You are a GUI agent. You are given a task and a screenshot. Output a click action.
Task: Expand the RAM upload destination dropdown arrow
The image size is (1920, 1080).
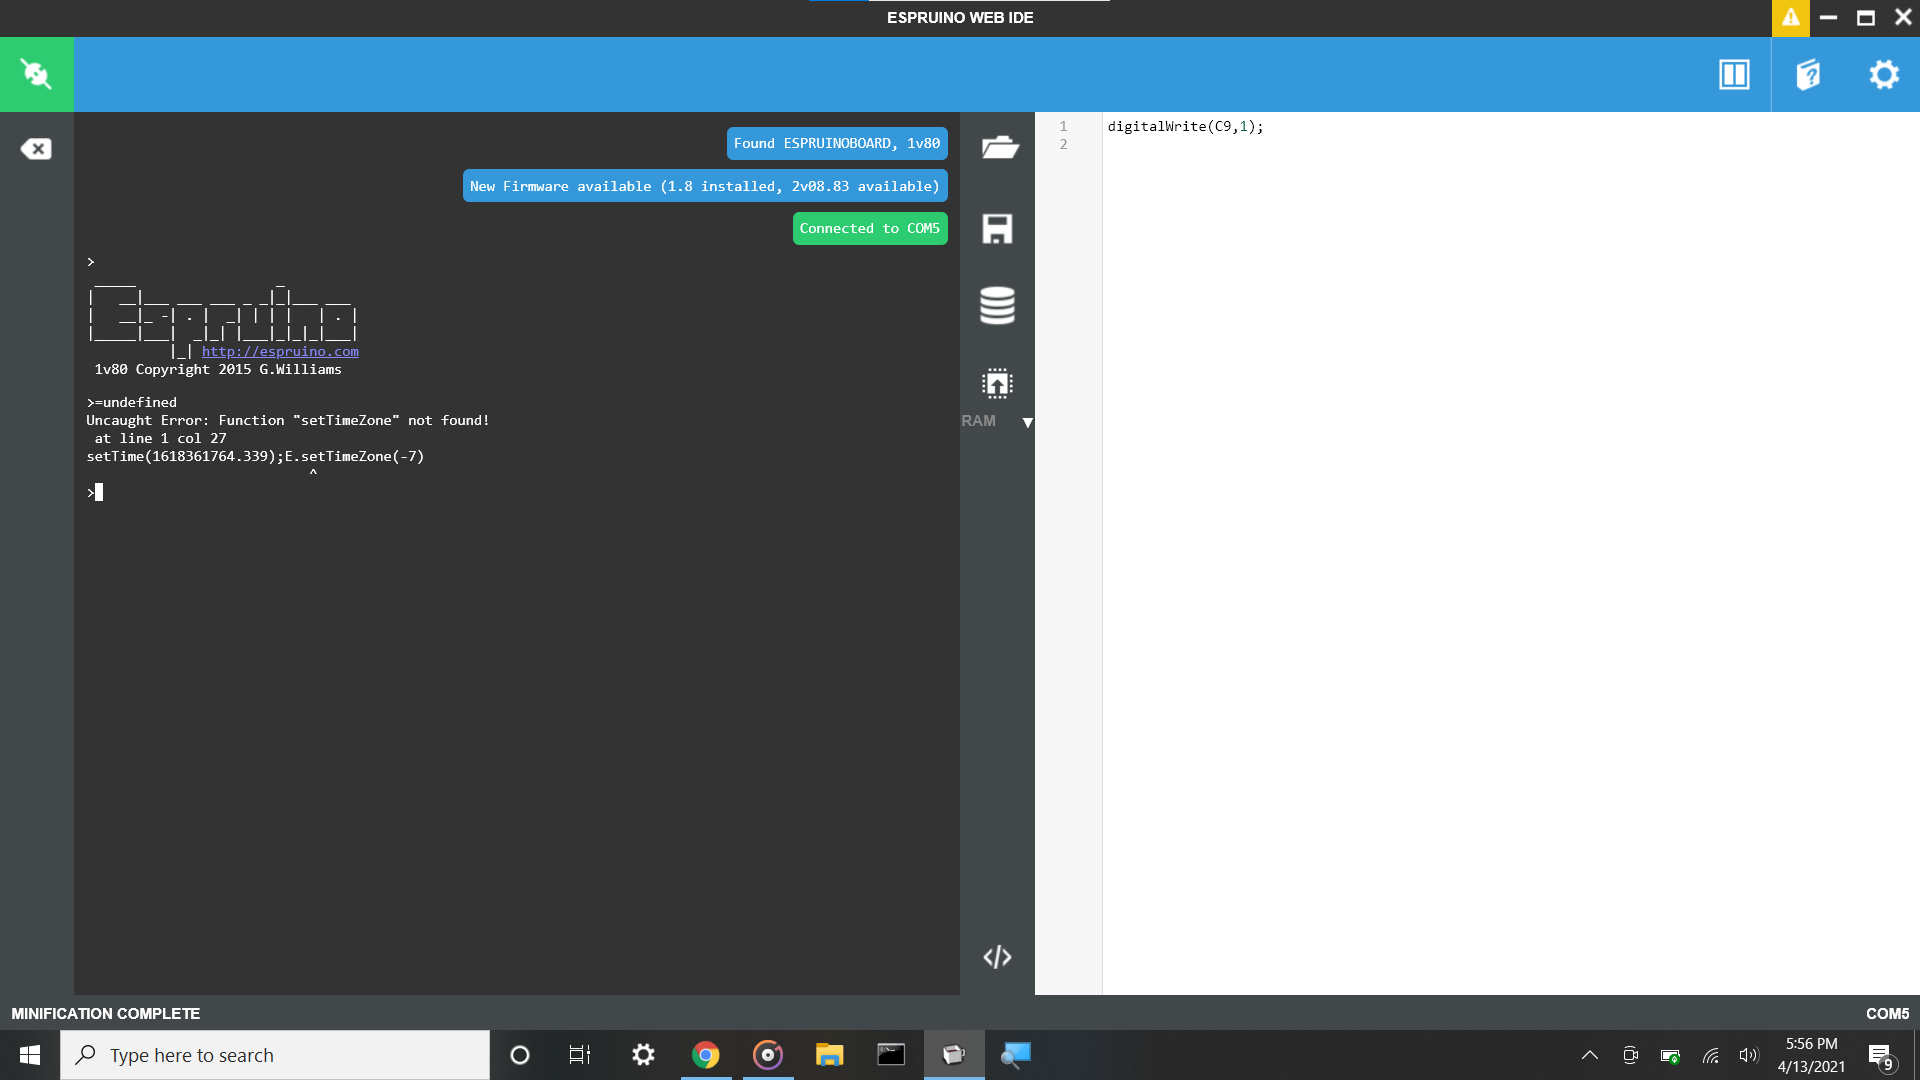(x=1027, y=422)
